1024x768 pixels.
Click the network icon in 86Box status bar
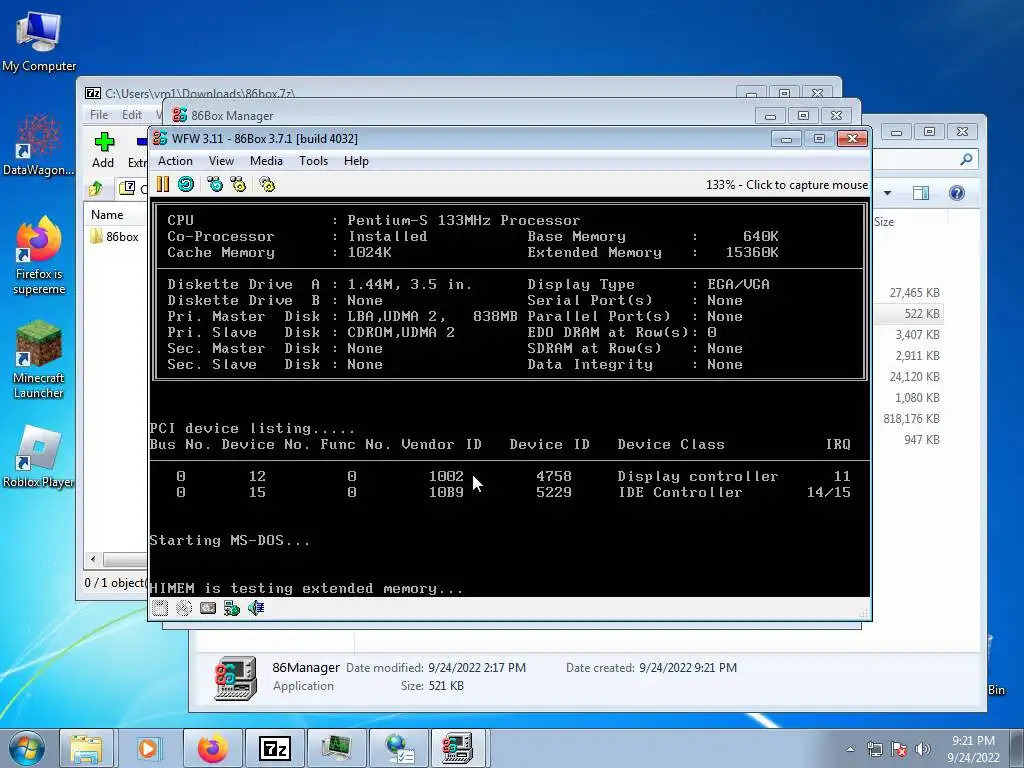point(232,609)
